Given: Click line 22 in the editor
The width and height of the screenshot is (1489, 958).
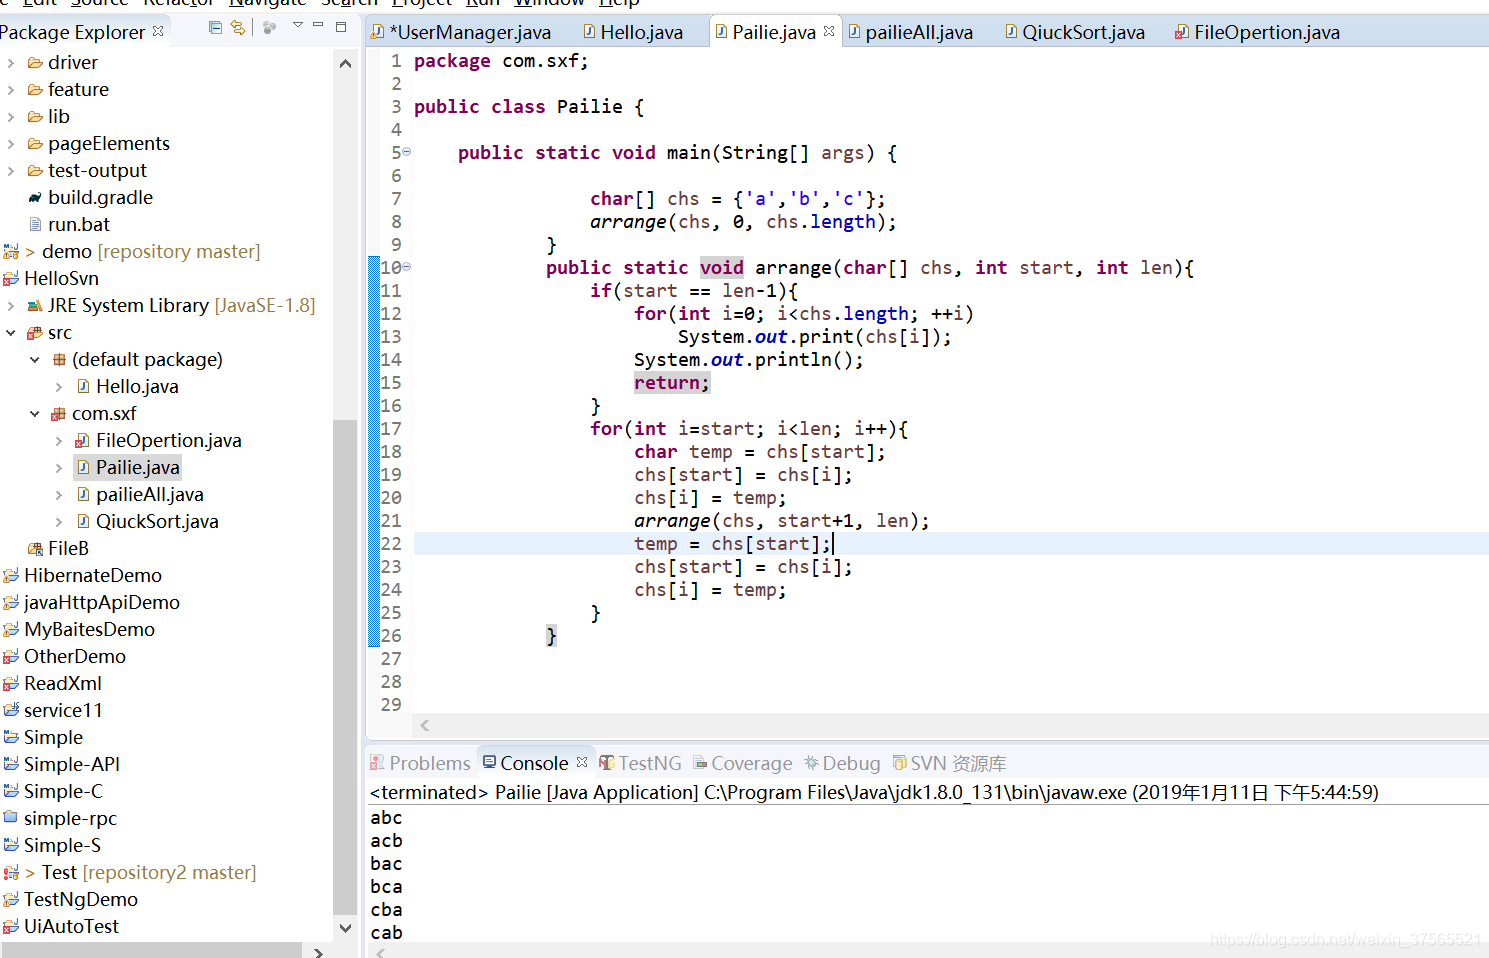Looking at the screenshot, I should (950, 544).
